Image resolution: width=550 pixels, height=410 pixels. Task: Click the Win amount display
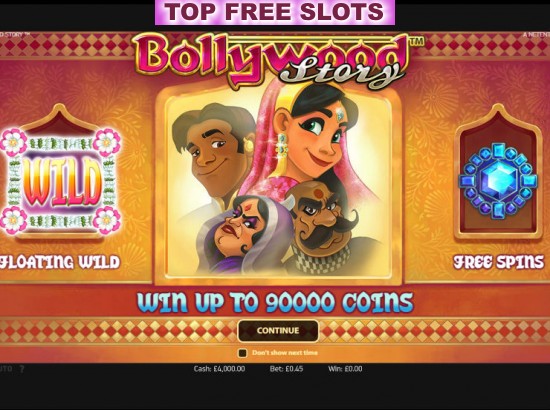pyautogui.click(x=345, y=369)
